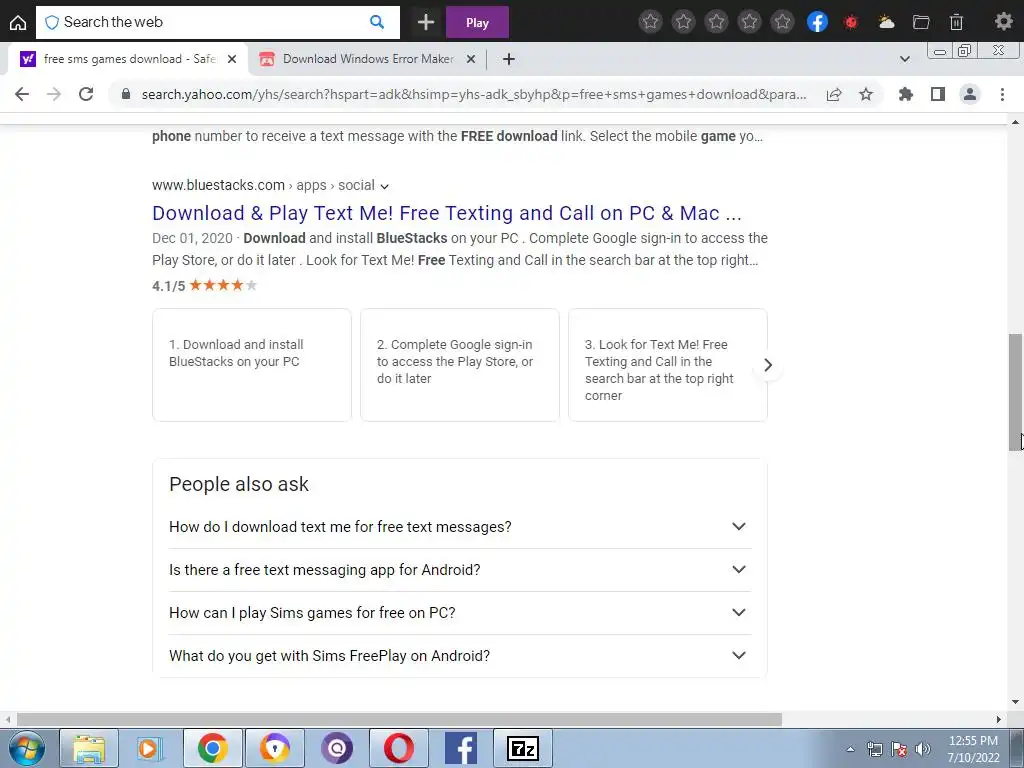Click the purple Play button

477,23
